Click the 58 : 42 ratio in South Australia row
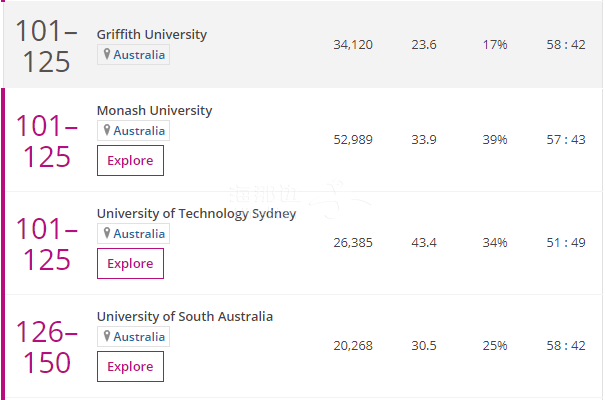 click(x=566, y=346)
